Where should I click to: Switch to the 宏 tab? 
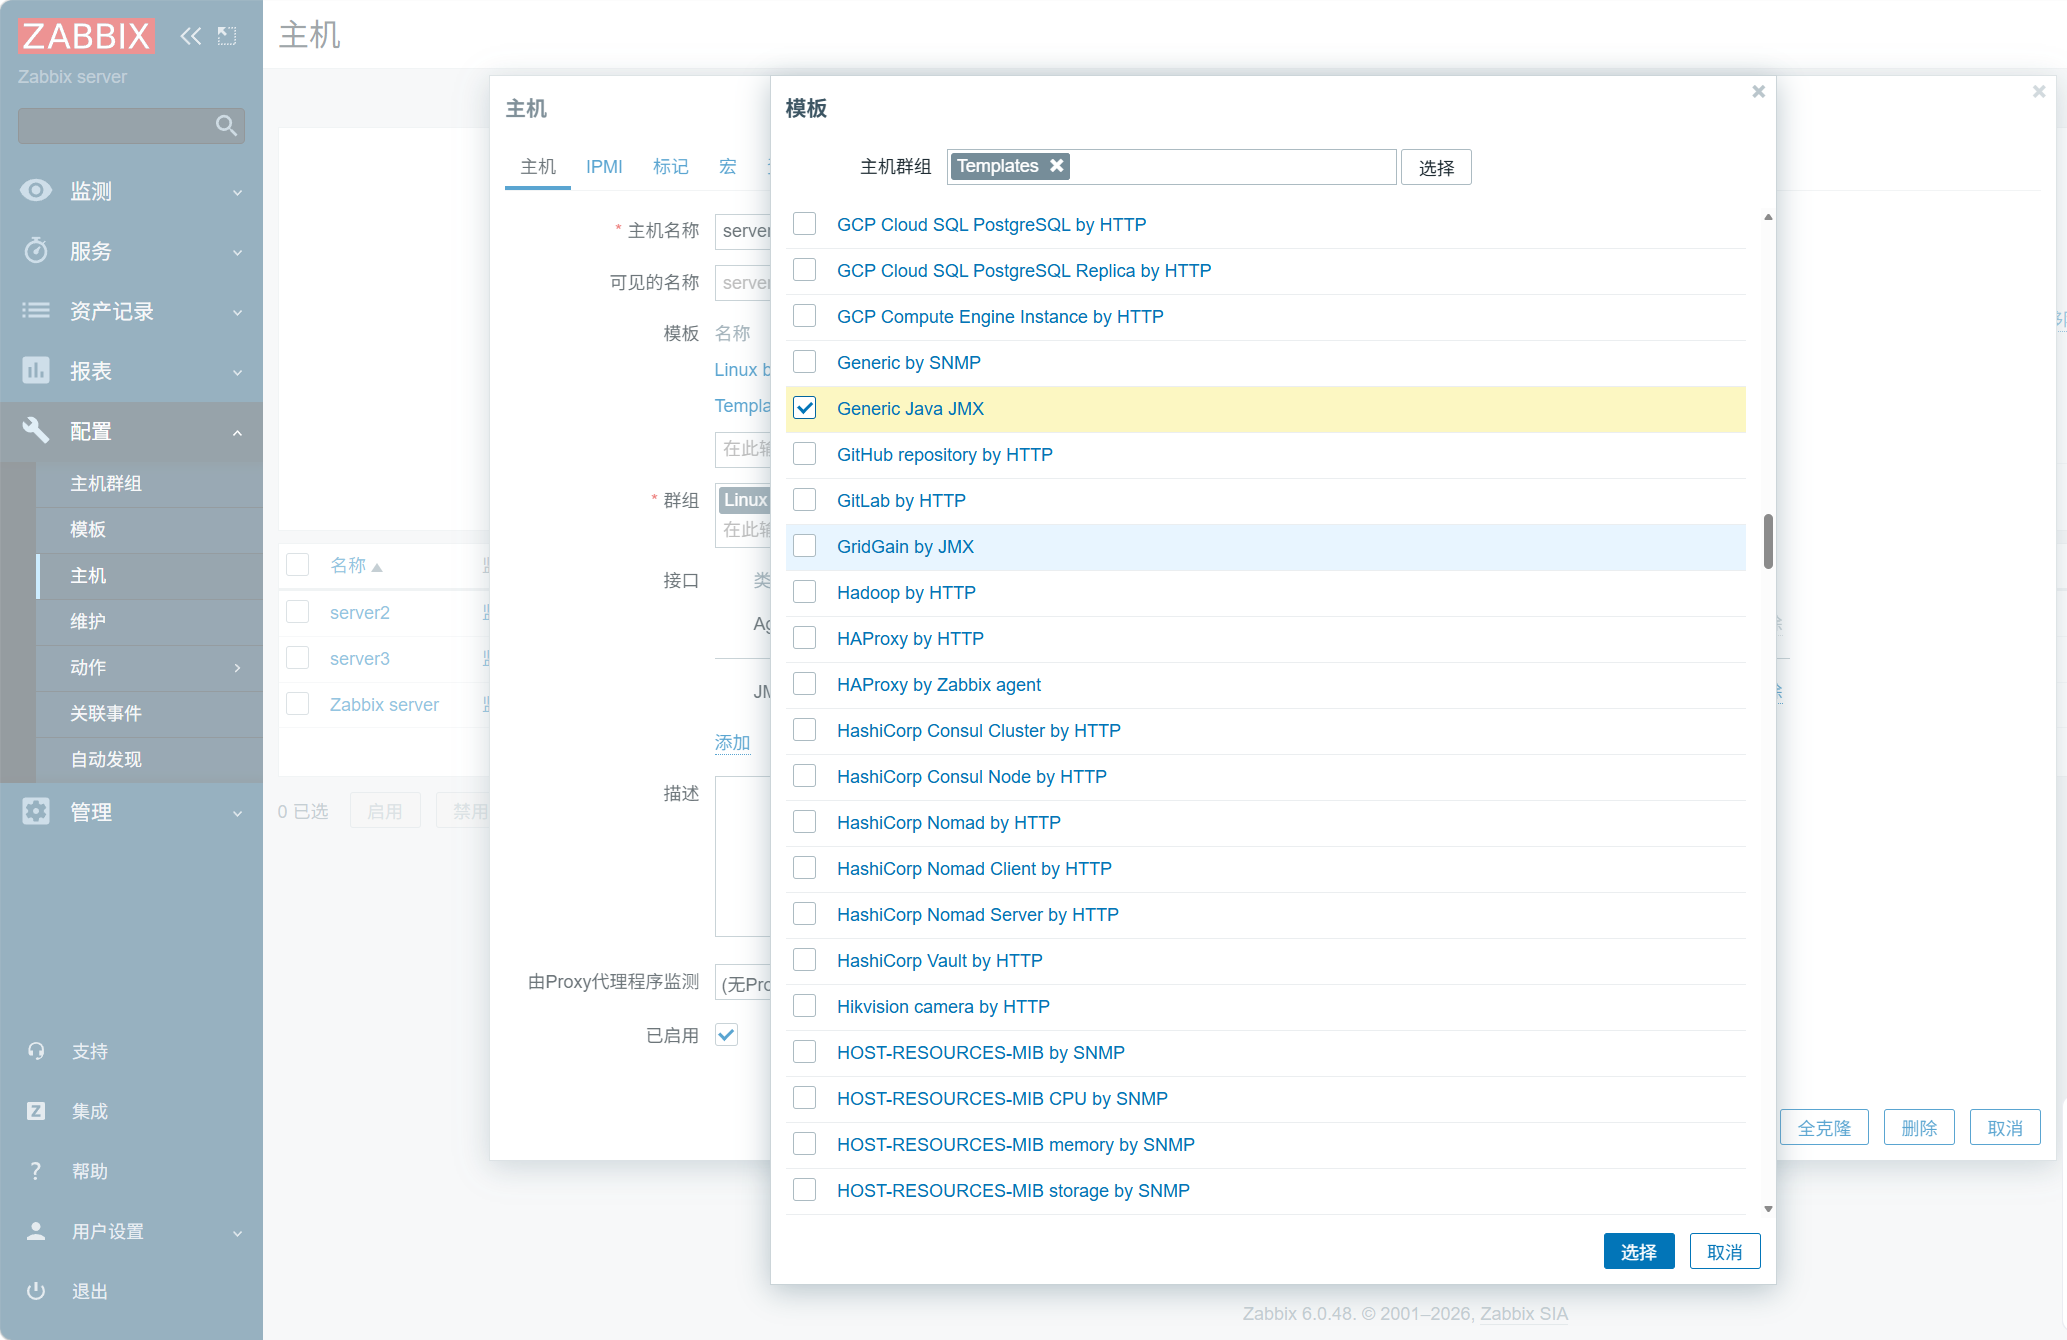click(x=728, y=166)
